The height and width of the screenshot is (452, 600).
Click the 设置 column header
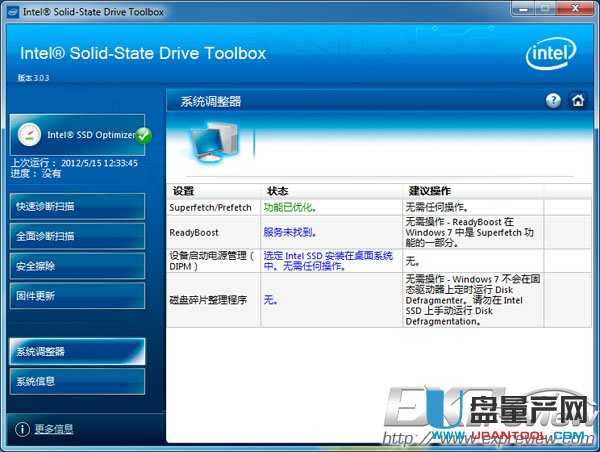coord(183,190)
